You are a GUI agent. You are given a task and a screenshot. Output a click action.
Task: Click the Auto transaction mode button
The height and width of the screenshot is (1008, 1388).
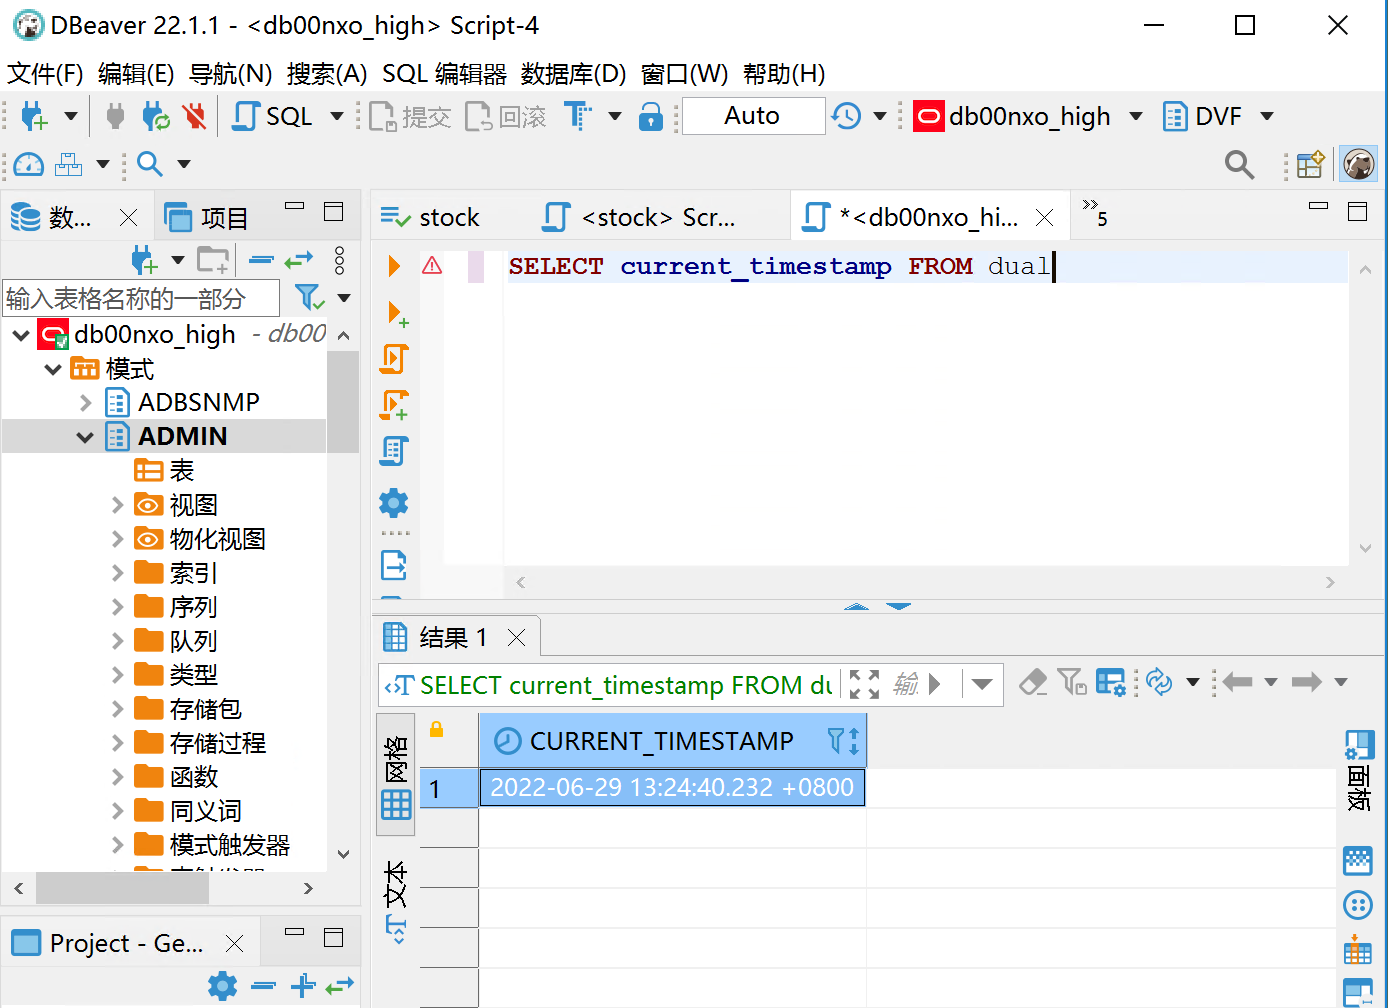click(752, 116)
